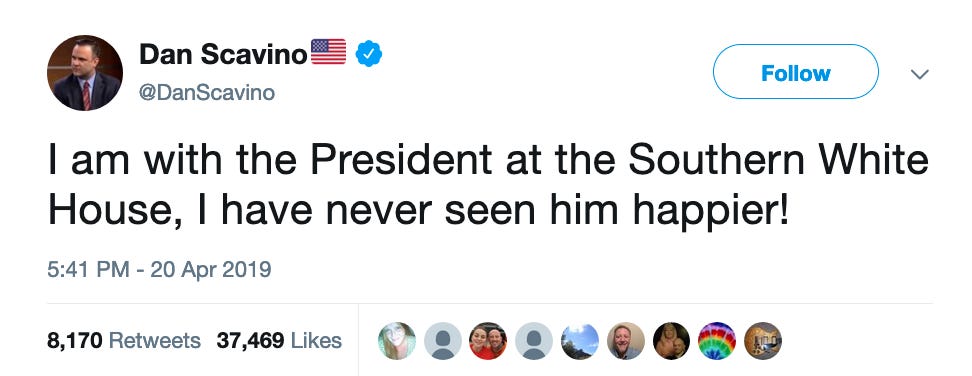The width and height of the screenshot is (972, 376).
Task: Click the American flag emoji beside the name
Action: pos(328,52)
